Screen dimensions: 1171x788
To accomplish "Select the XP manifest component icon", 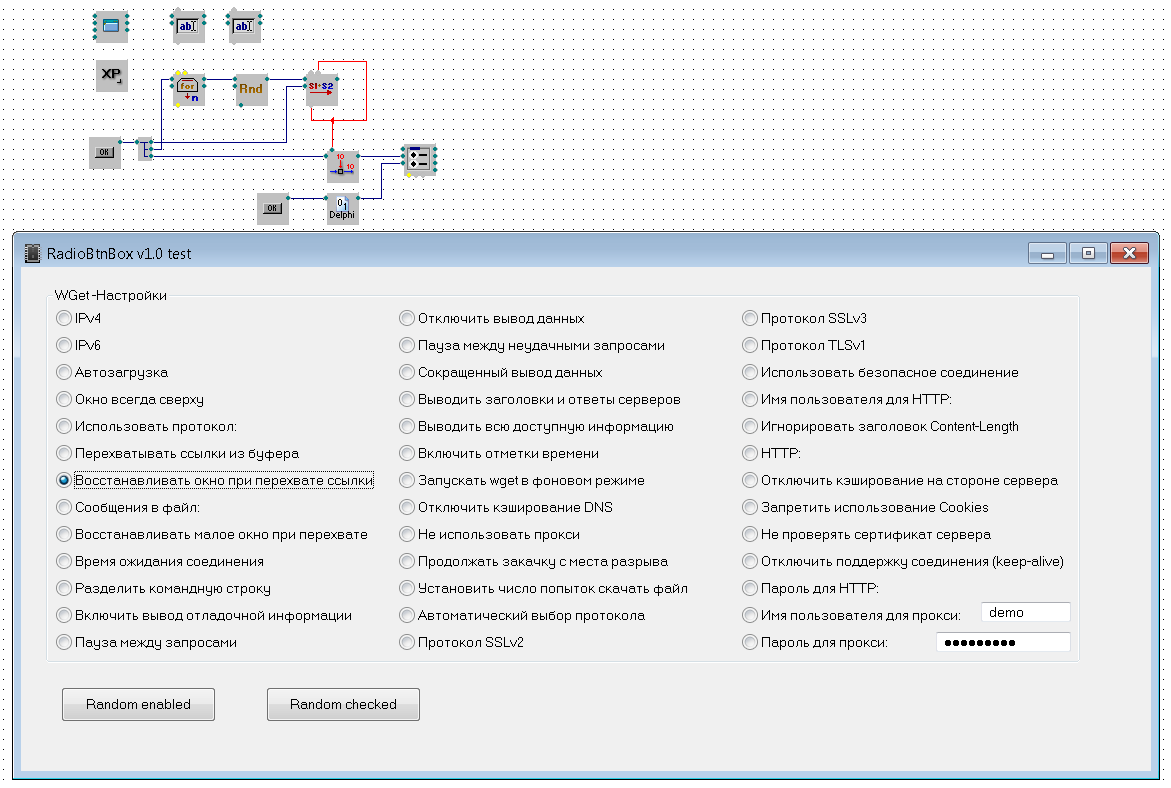I will click(x=111, y=75).
